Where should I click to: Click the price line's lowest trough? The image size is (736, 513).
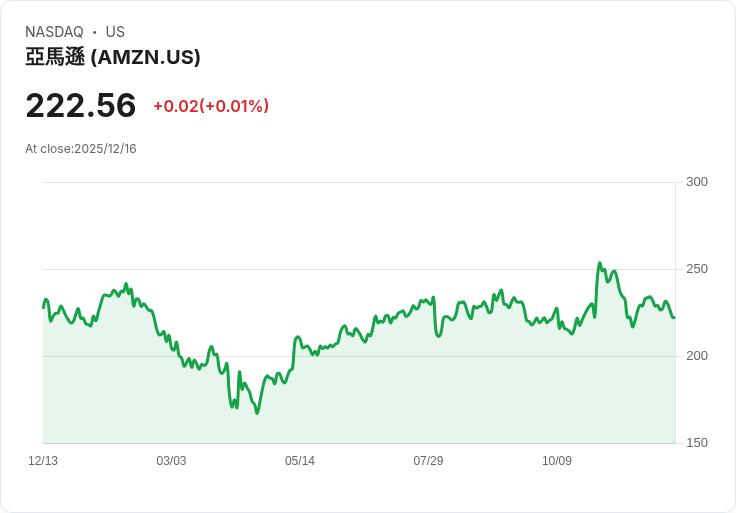point(257,413)
